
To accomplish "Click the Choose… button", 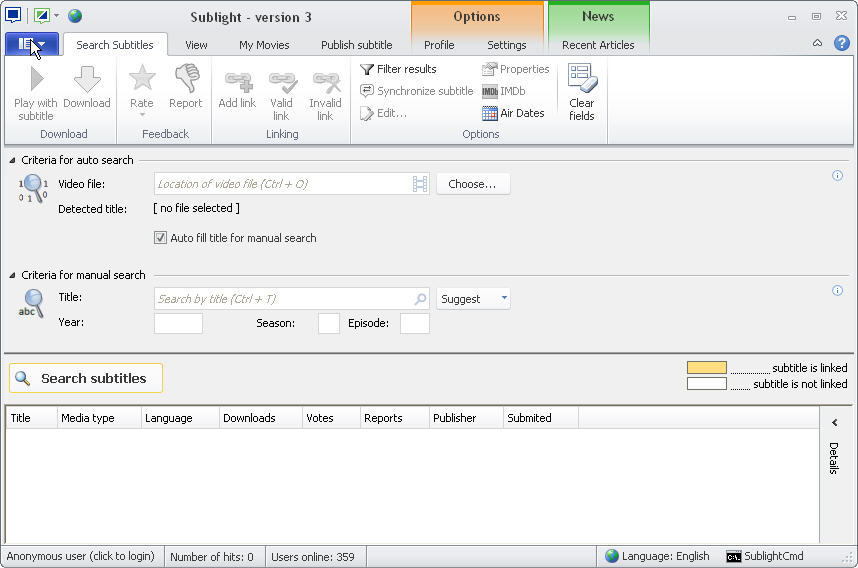I will [473, 184].
